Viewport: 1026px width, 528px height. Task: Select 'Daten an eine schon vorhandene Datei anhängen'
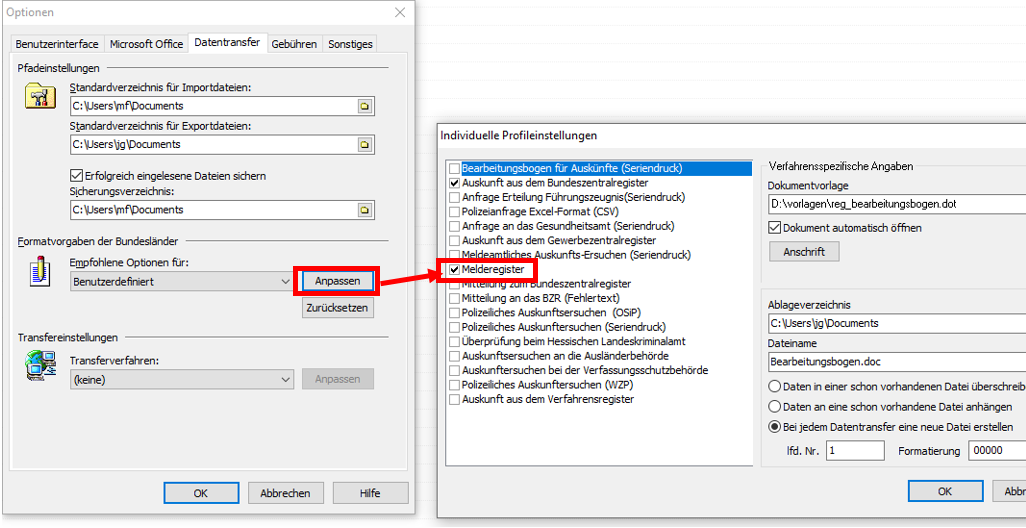pos(775,407)
